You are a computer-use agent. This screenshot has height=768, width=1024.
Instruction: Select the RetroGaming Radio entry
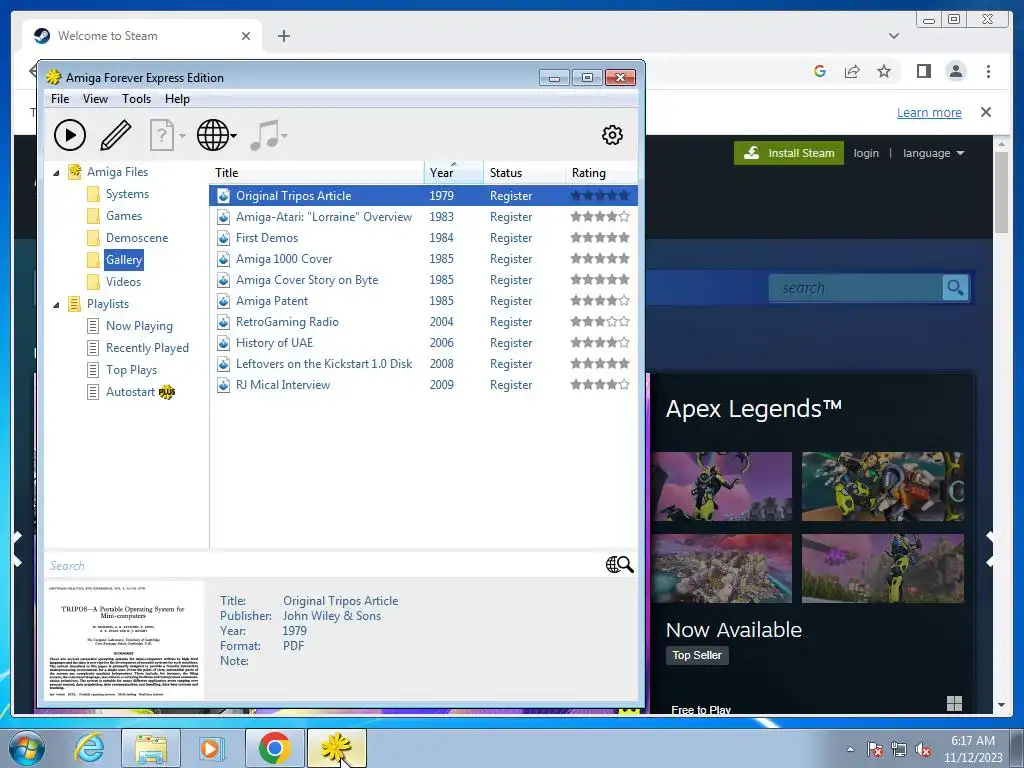(x=423, y=321)
